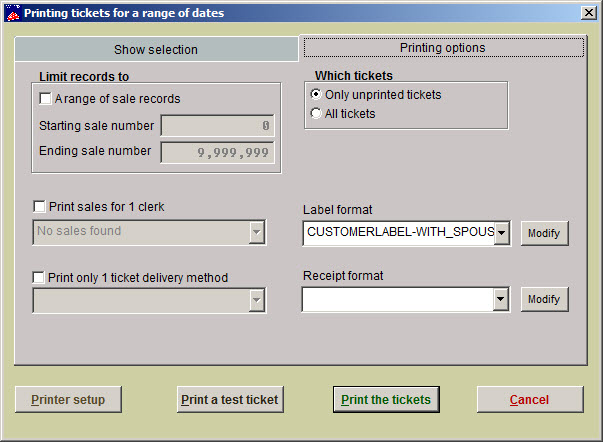Close the Printing tickets dialog
This screenshot has height=442, width=603.
pos(589,13)
